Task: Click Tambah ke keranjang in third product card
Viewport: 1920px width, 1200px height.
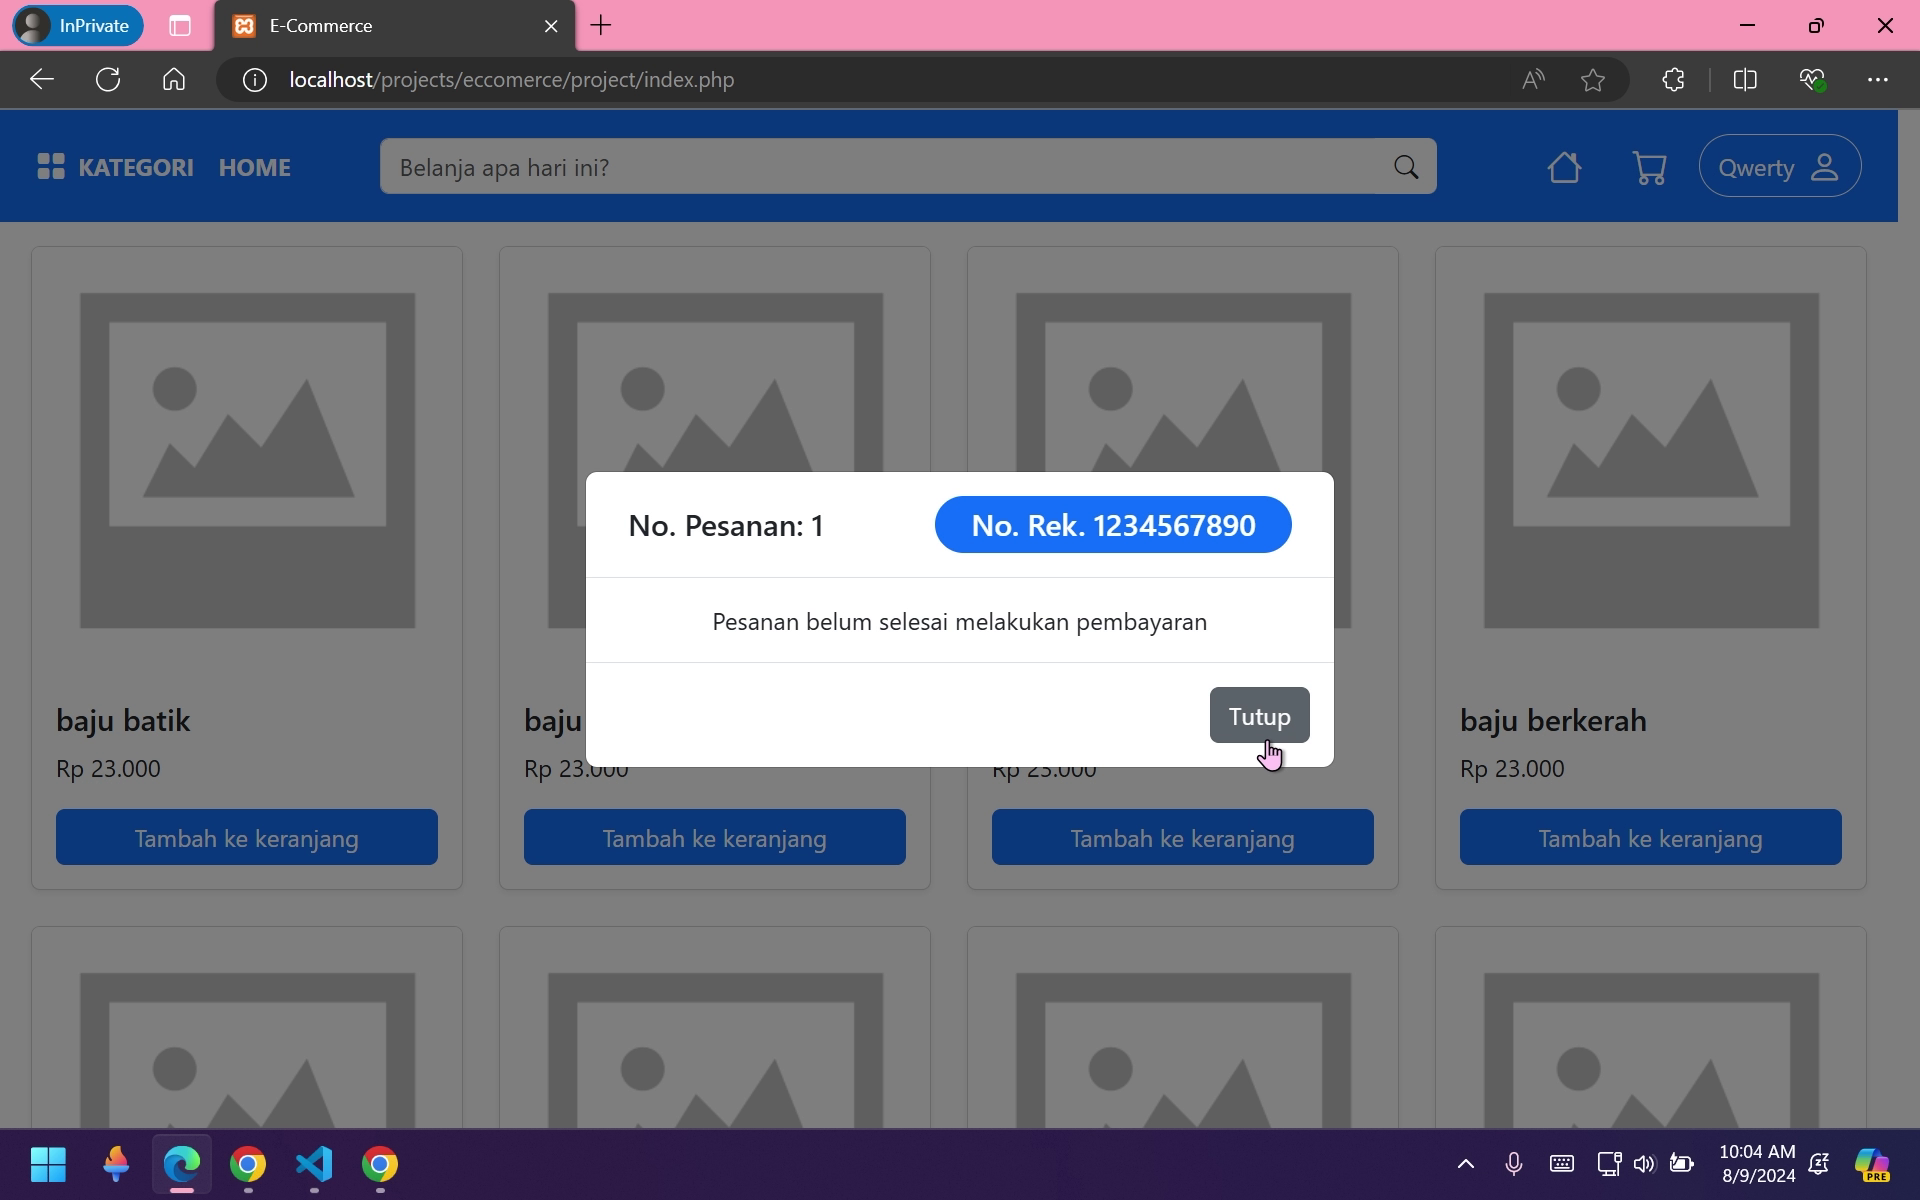Action: click(1183, 837)
